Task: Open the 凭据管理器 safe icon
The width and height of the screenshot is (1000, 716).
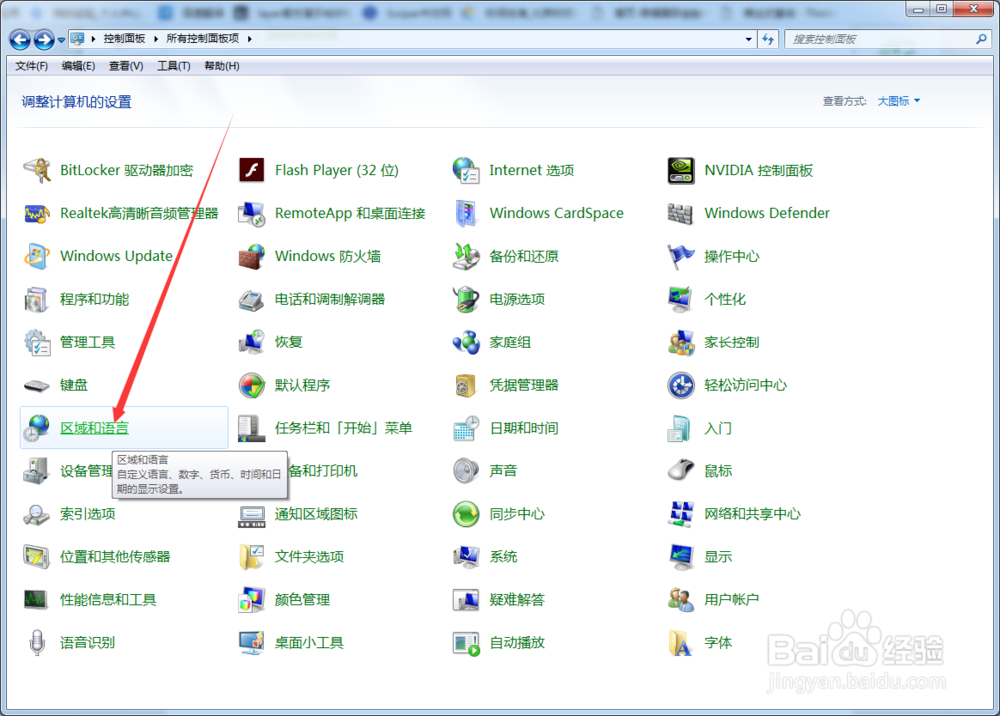Action: coord(466,385)
